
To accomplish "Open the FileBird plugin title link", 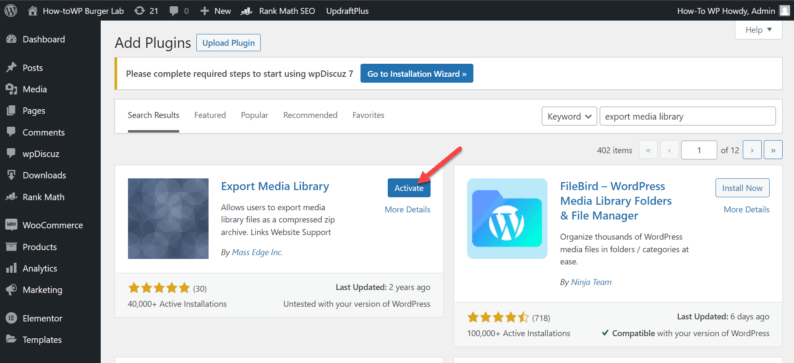I will tap(616, 201).
